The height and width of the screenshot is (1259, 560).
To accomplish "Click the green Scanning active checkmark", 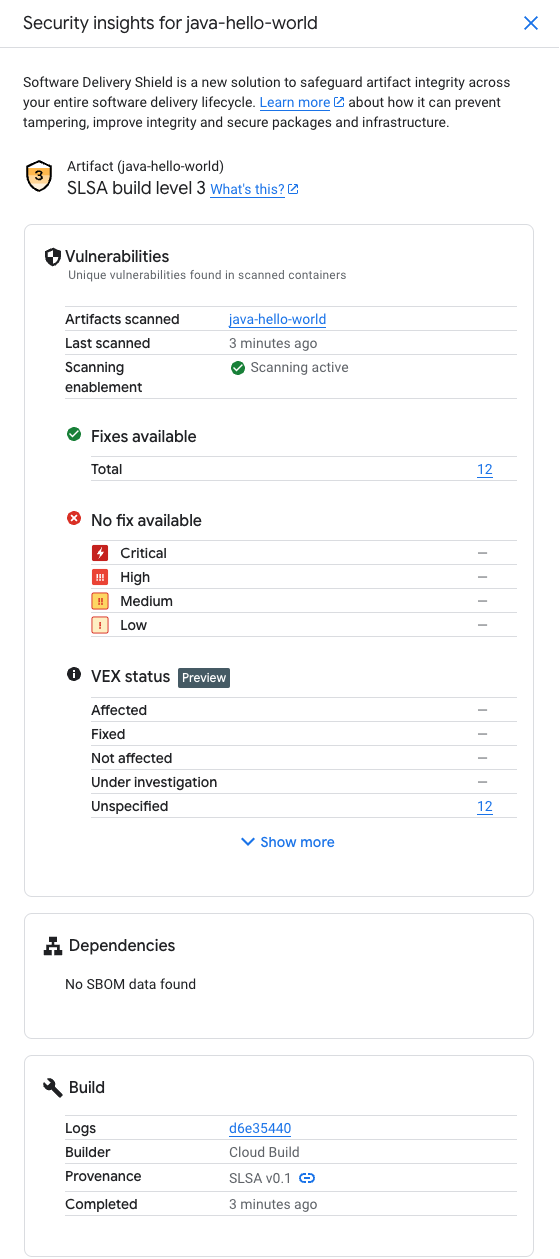I will (x=238, y=368).
